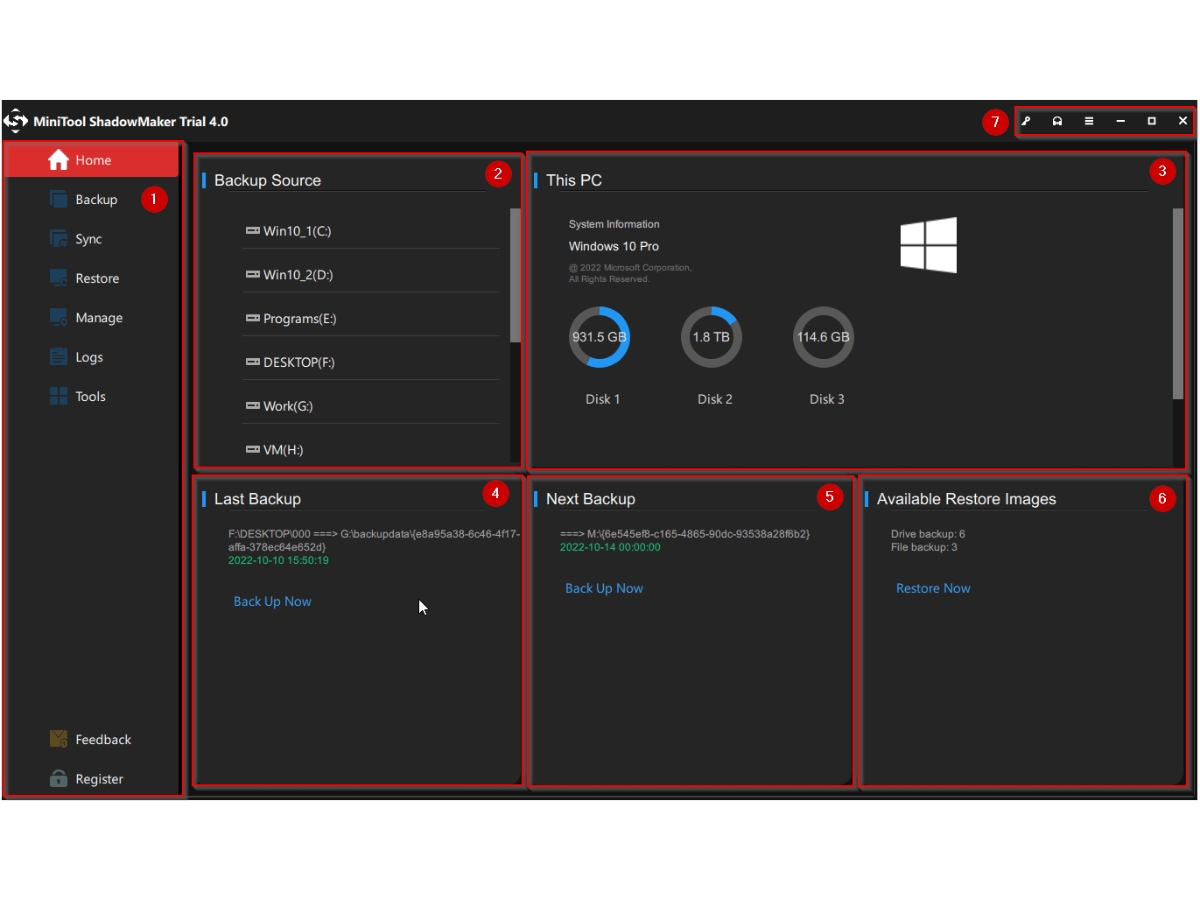Click the Logs icon in the sidebar
The height and width of the screenshot is (900, 1200).
(x=59, y=357)
